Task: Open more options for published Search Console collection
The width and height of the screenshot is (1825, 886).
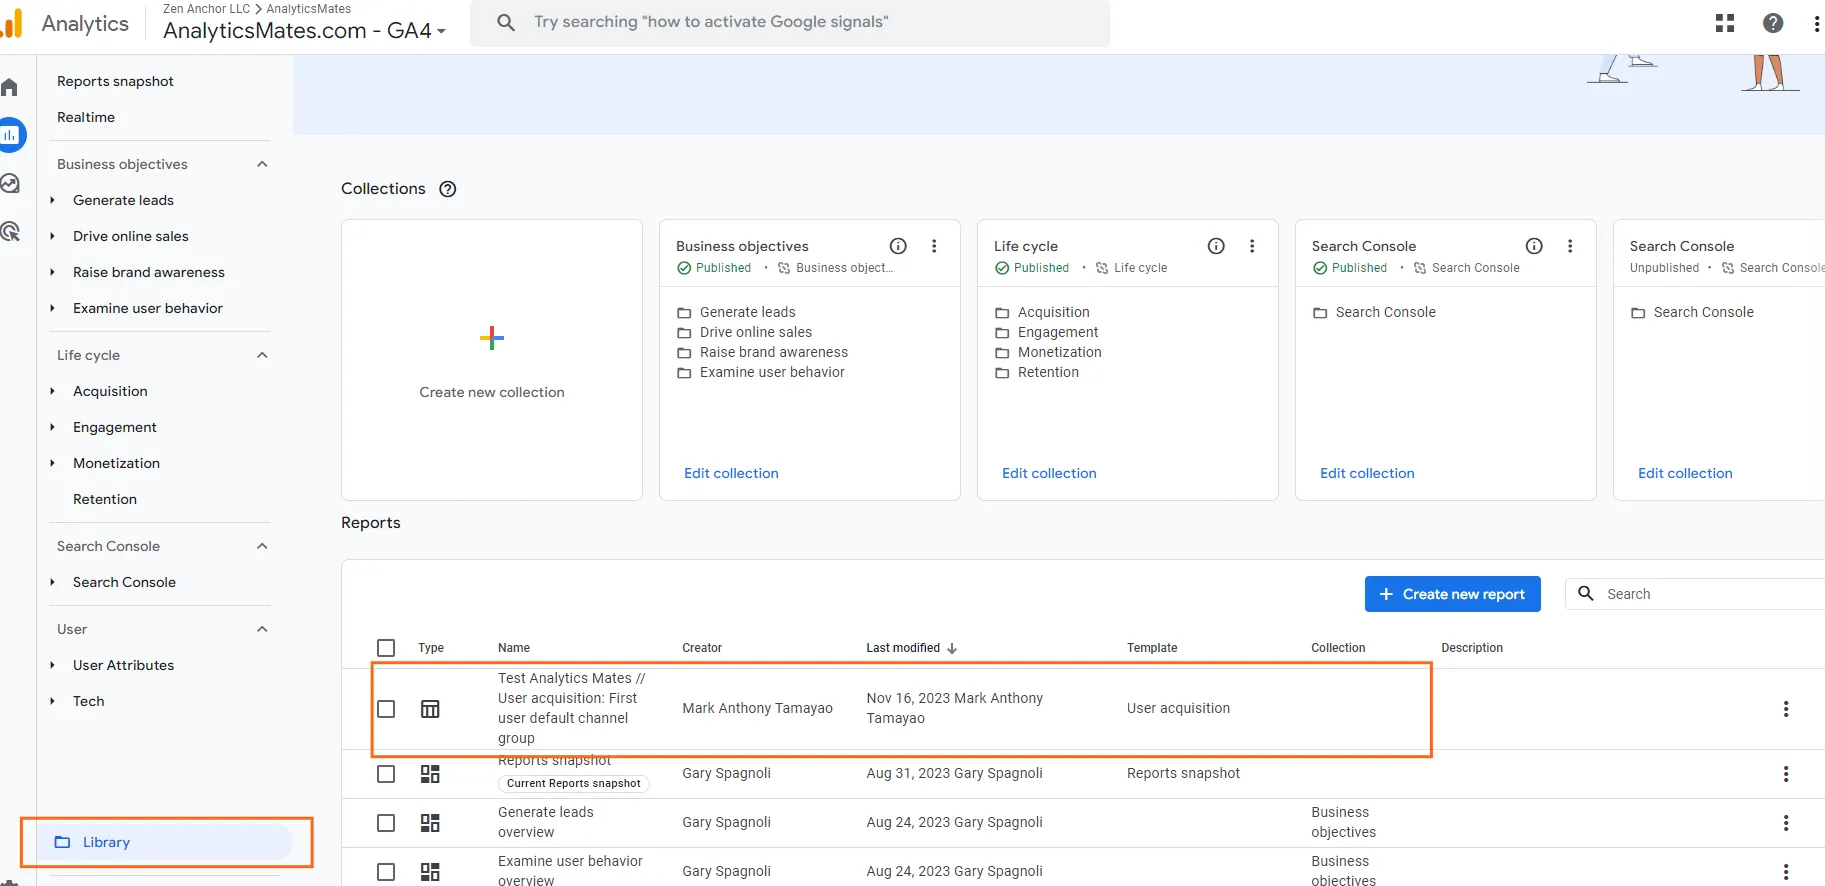Action: [1570, 246]
